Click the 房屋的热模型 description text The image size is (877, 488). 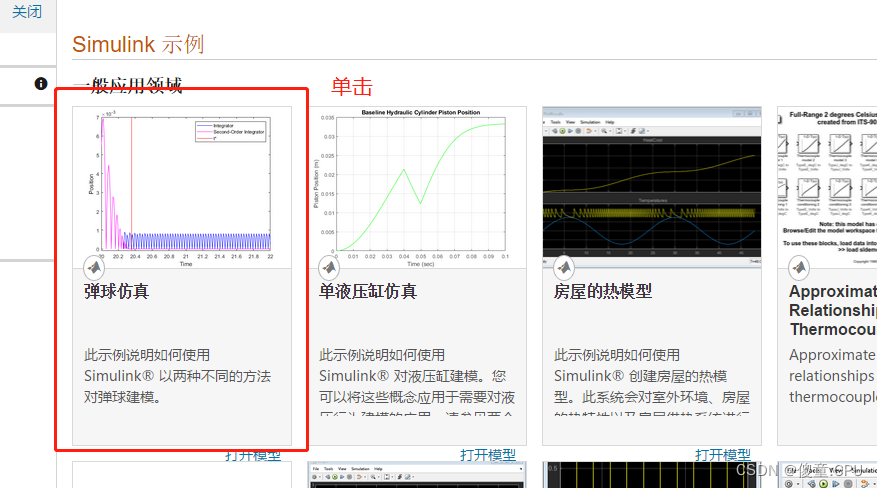click(652, 381)
